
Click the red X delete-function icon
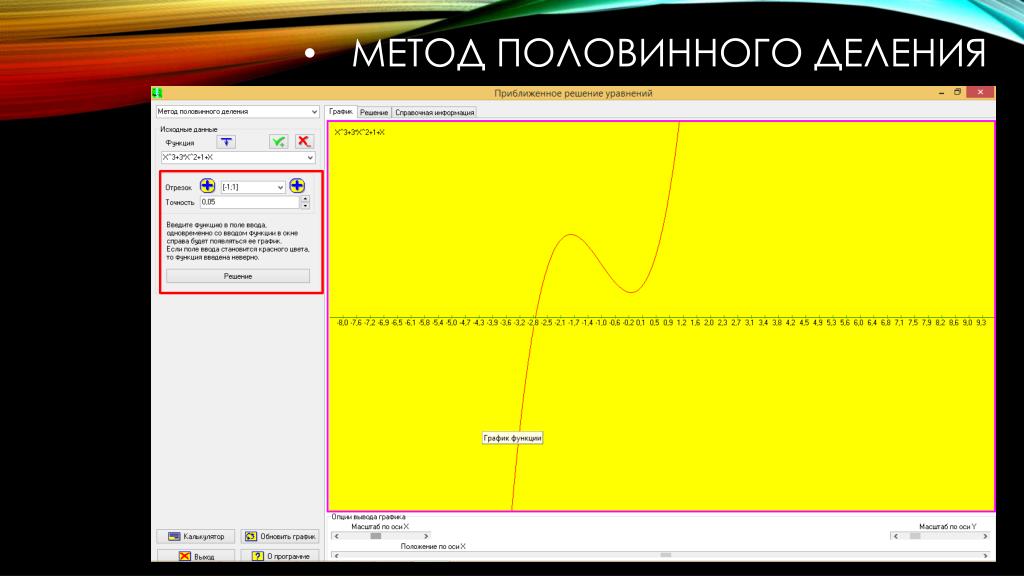tap(304, 142)
